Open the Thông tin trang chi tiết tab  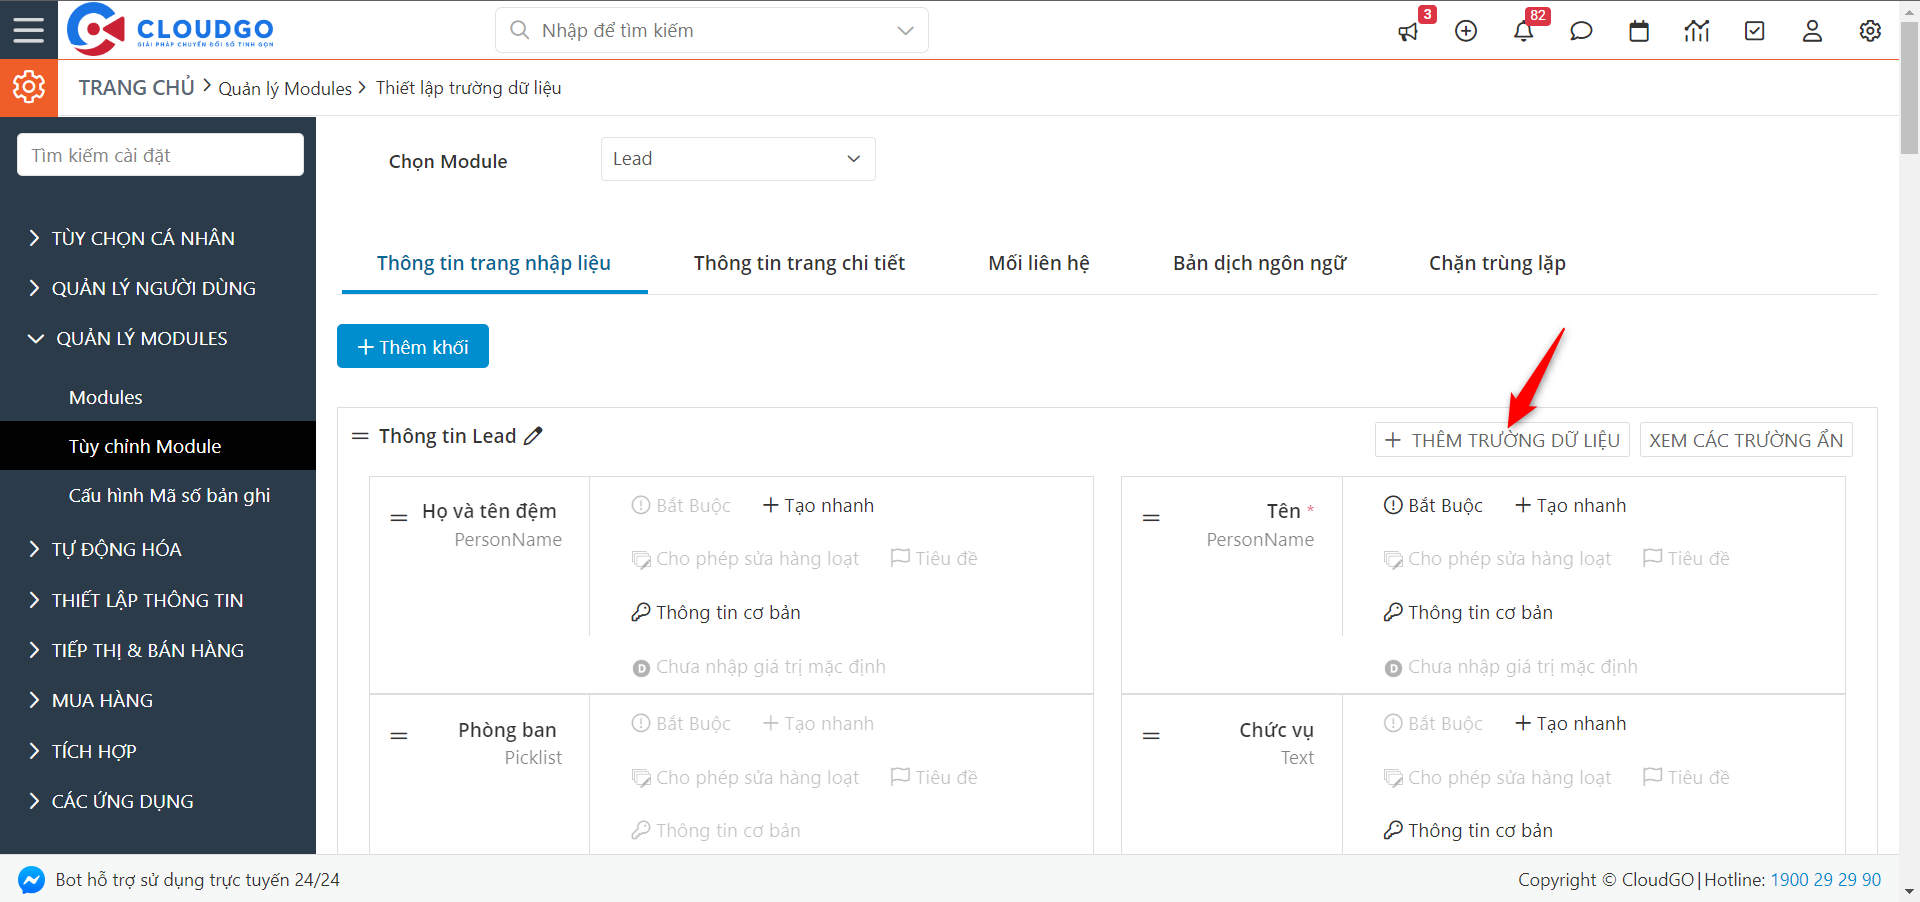click(x=798, y=263)
